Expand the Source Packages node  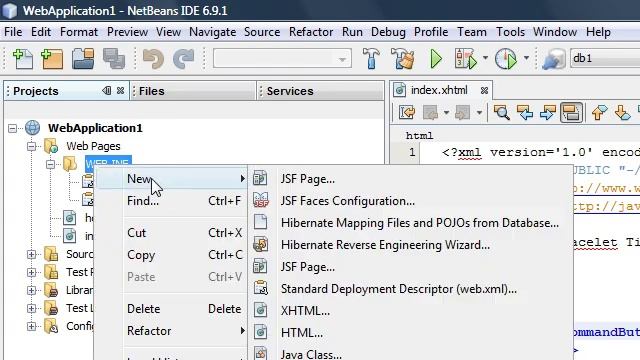click(x=31, y=254)
